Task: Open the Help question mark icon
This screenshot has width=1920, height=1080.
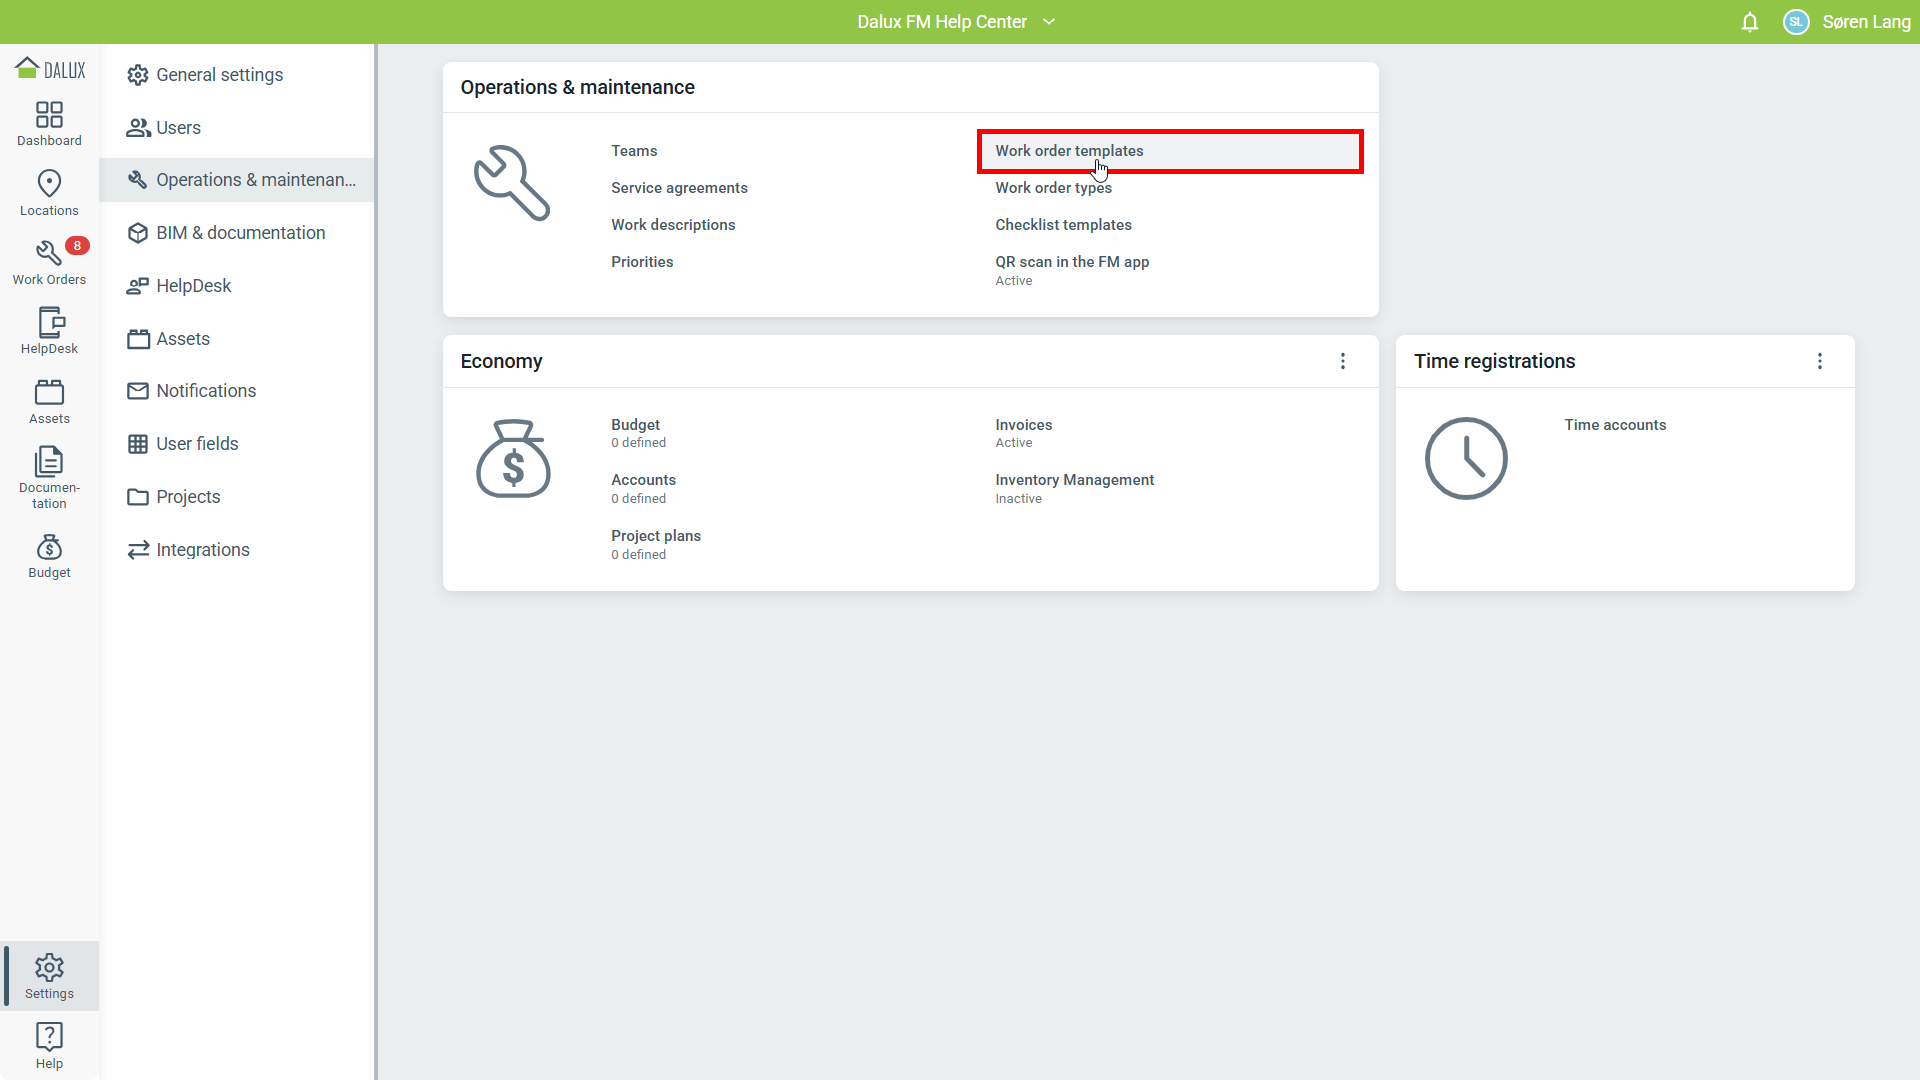Action: [49, 1045]
